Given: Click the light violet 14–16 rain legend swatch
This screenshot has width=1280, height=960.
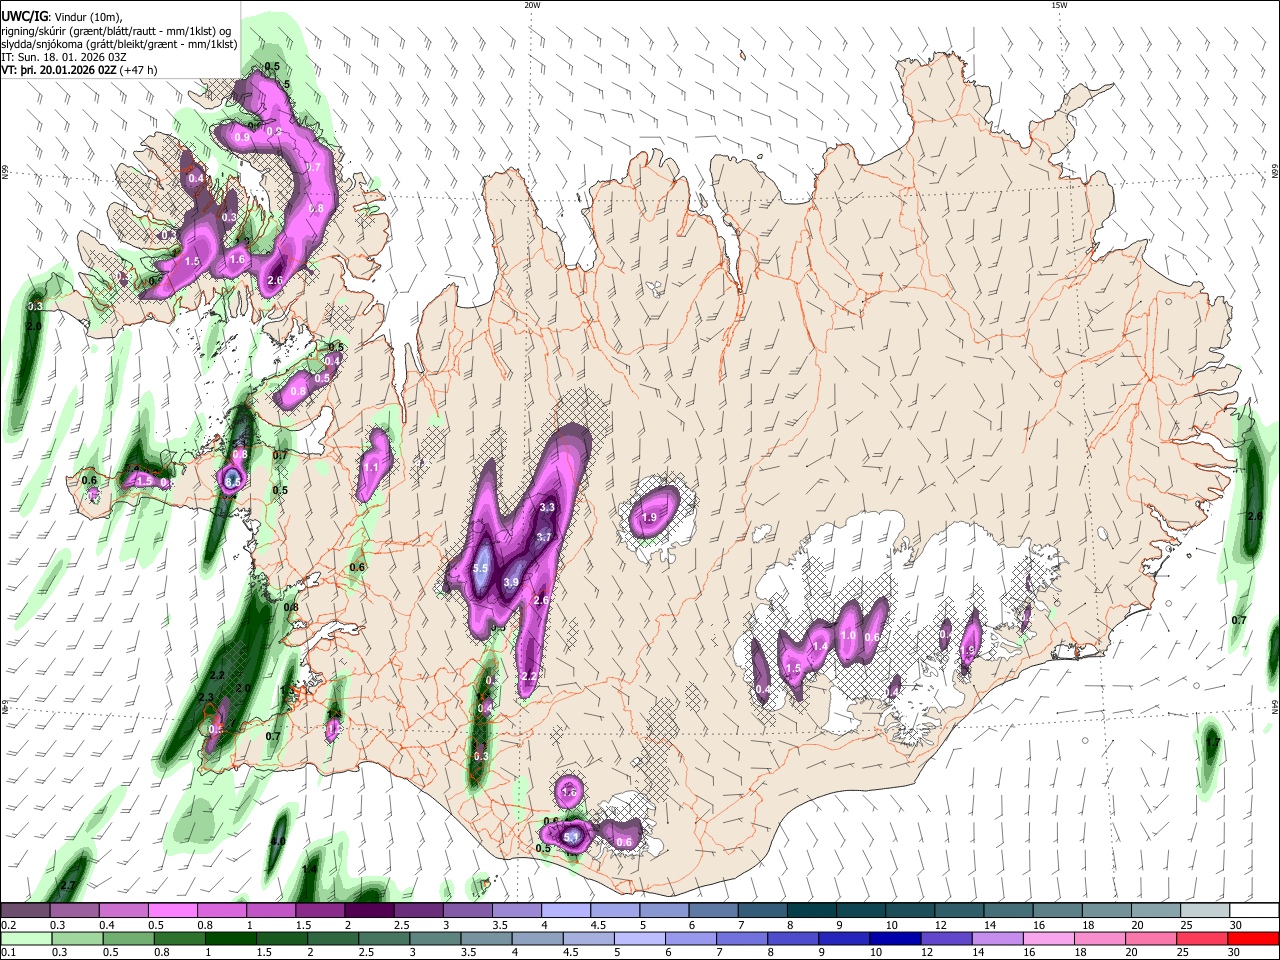Looking at the screenshot, I should tap(999, 938).
